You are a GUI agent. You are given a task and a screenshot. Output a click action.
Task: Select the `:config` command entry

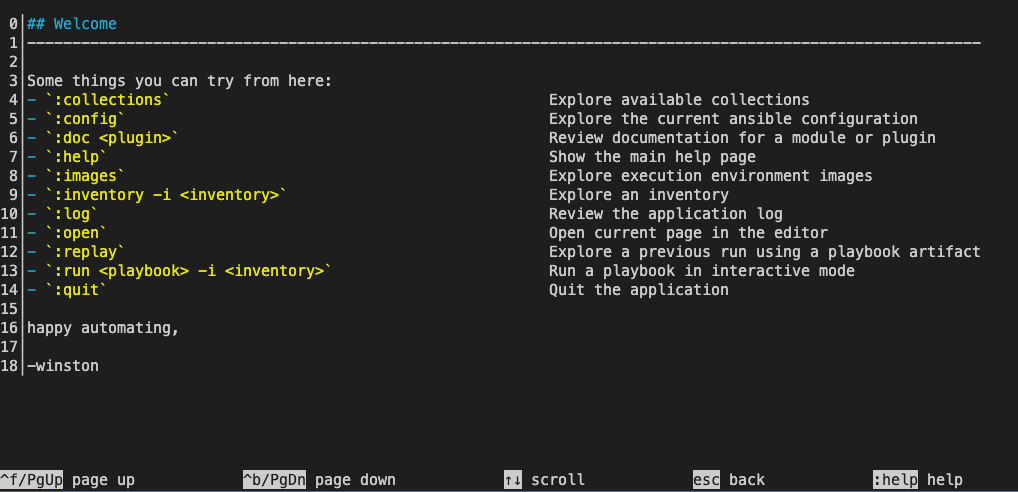coord(85,119)
